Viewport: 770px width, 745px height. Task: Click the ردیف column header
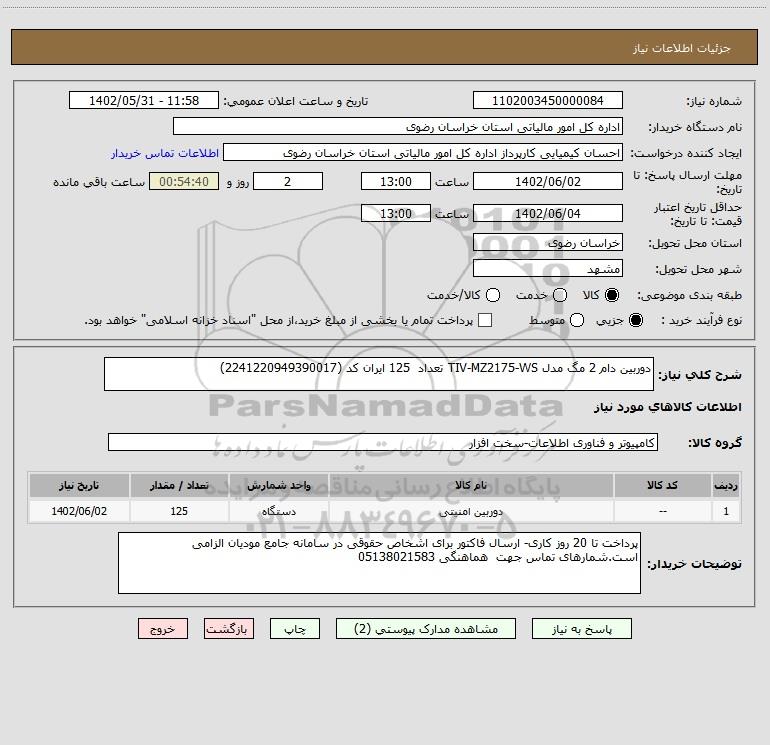click(726, 485)
